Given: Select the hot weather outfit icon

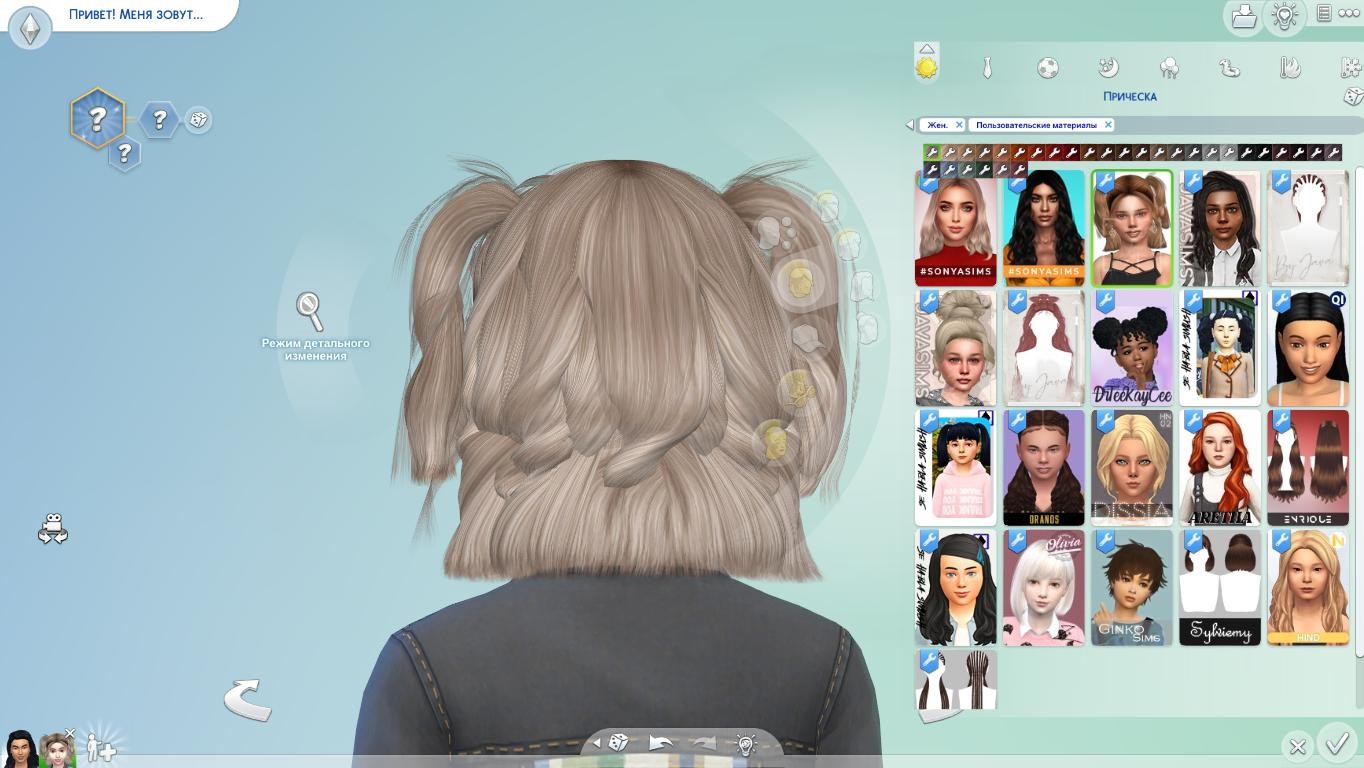Looking at the screenshot, I should coord(1290,68).
